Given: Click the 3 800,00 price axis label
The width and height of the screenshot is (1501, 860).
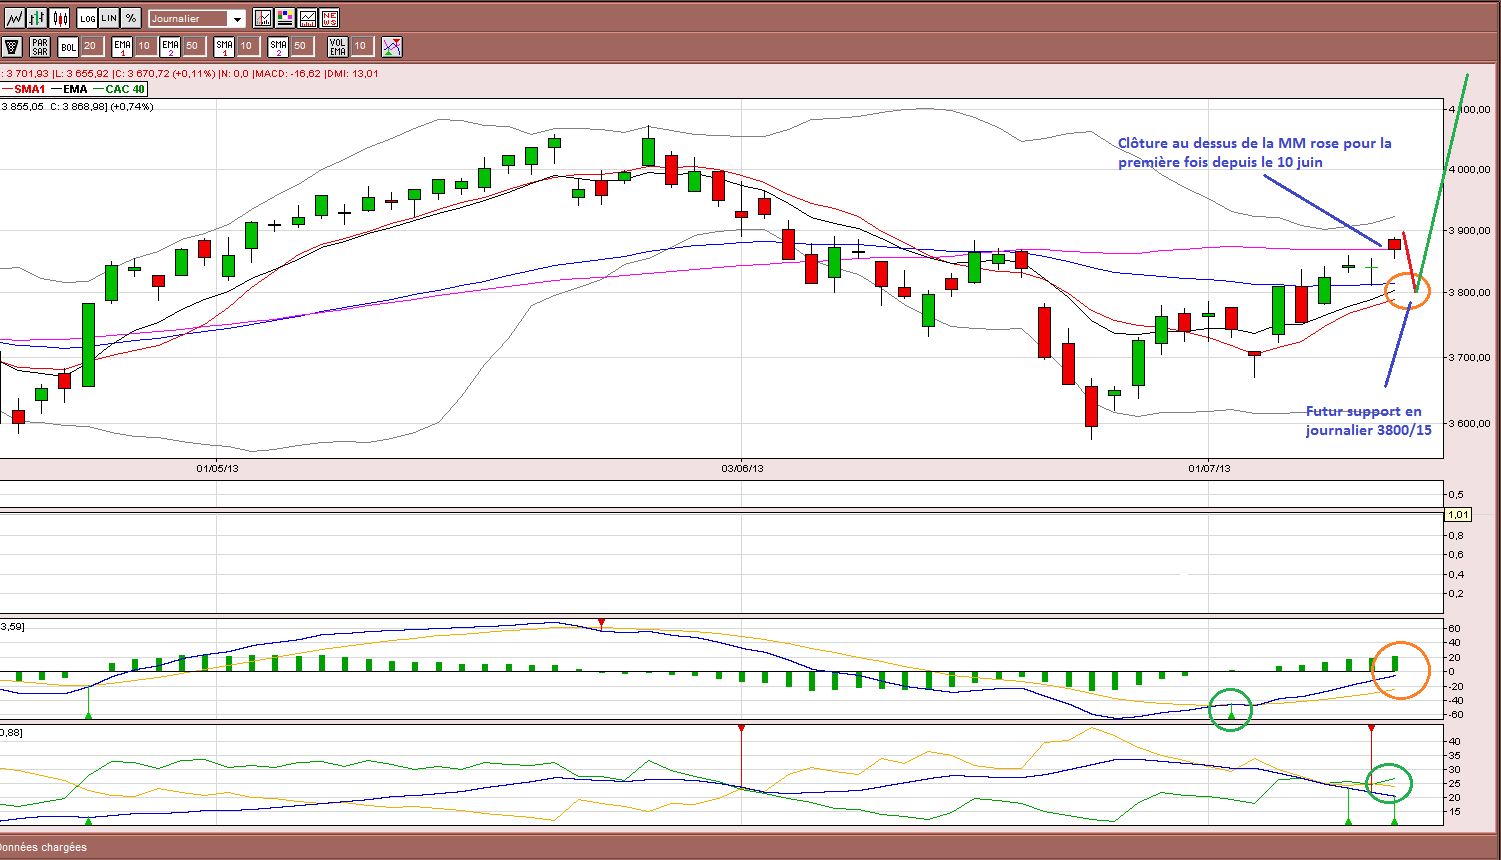Looking at the screenshot, I should click(1469, 293).
